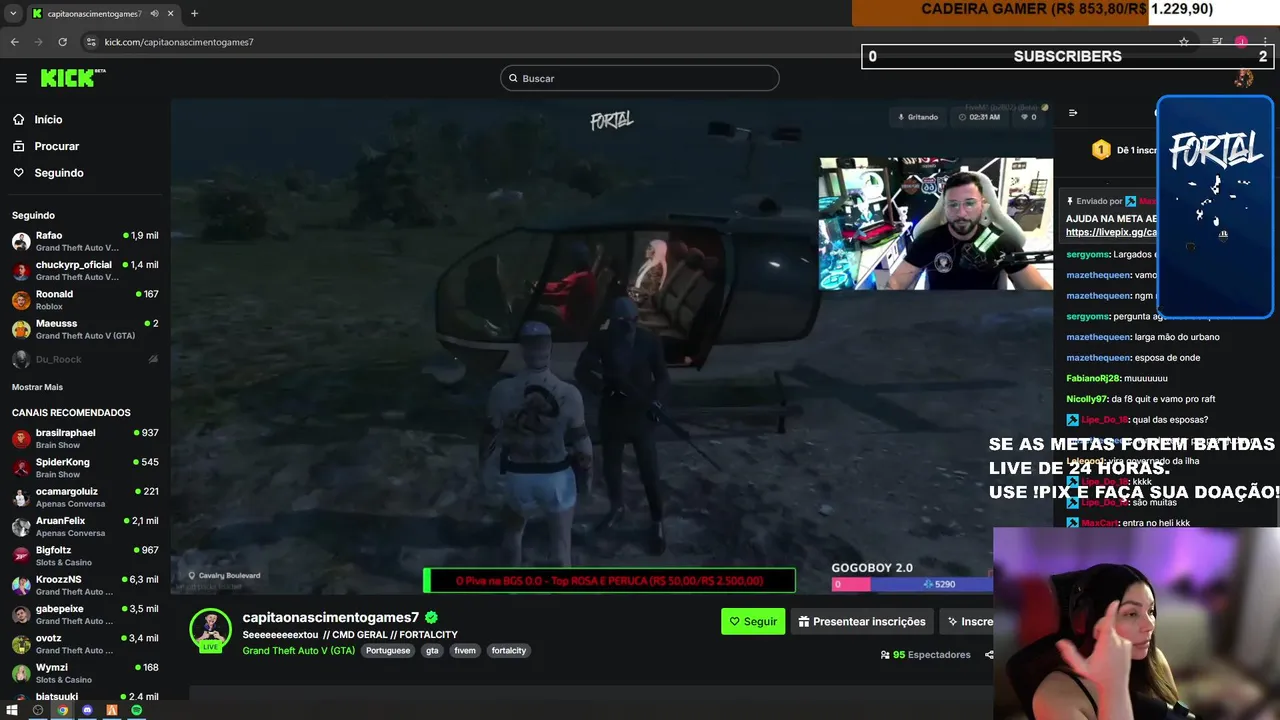Select the gta tag
The height and width of the screenshot is (720, 1280).
coord(432,650)
